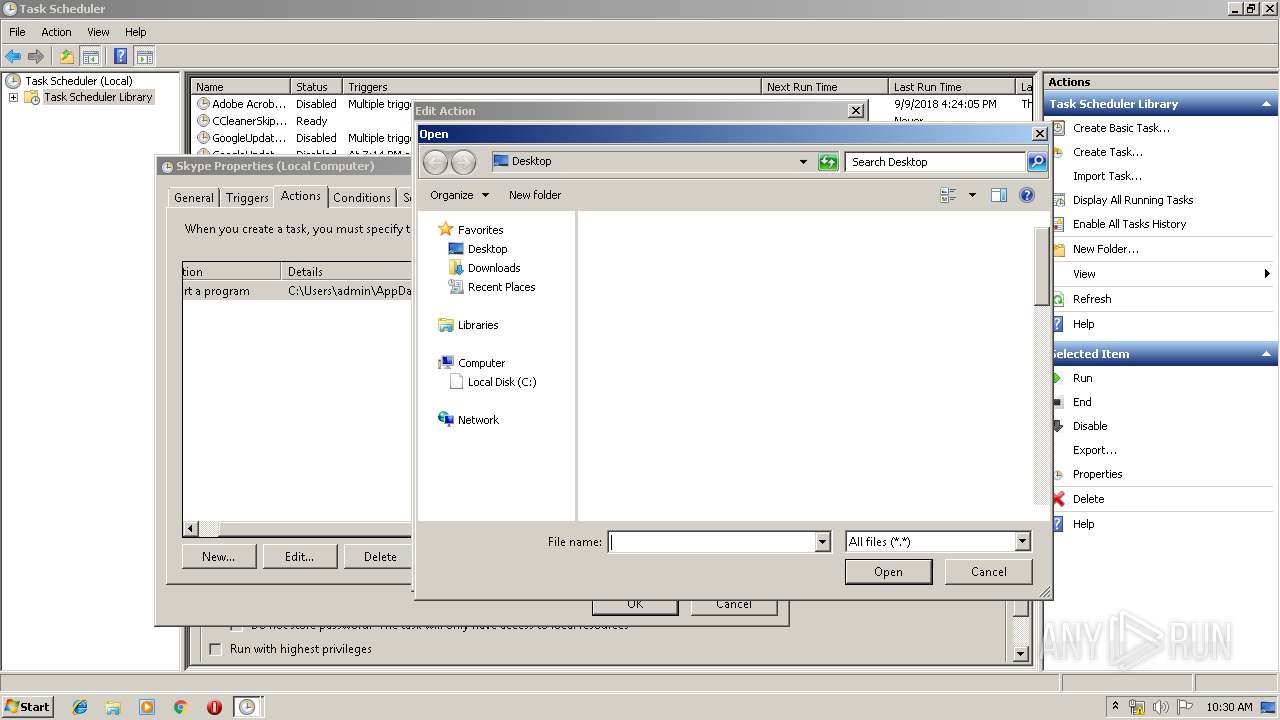Click the Back arrow in Task Scheduler toolbar
This screenshot has width=1280, height=720.
tap(13, 57)
